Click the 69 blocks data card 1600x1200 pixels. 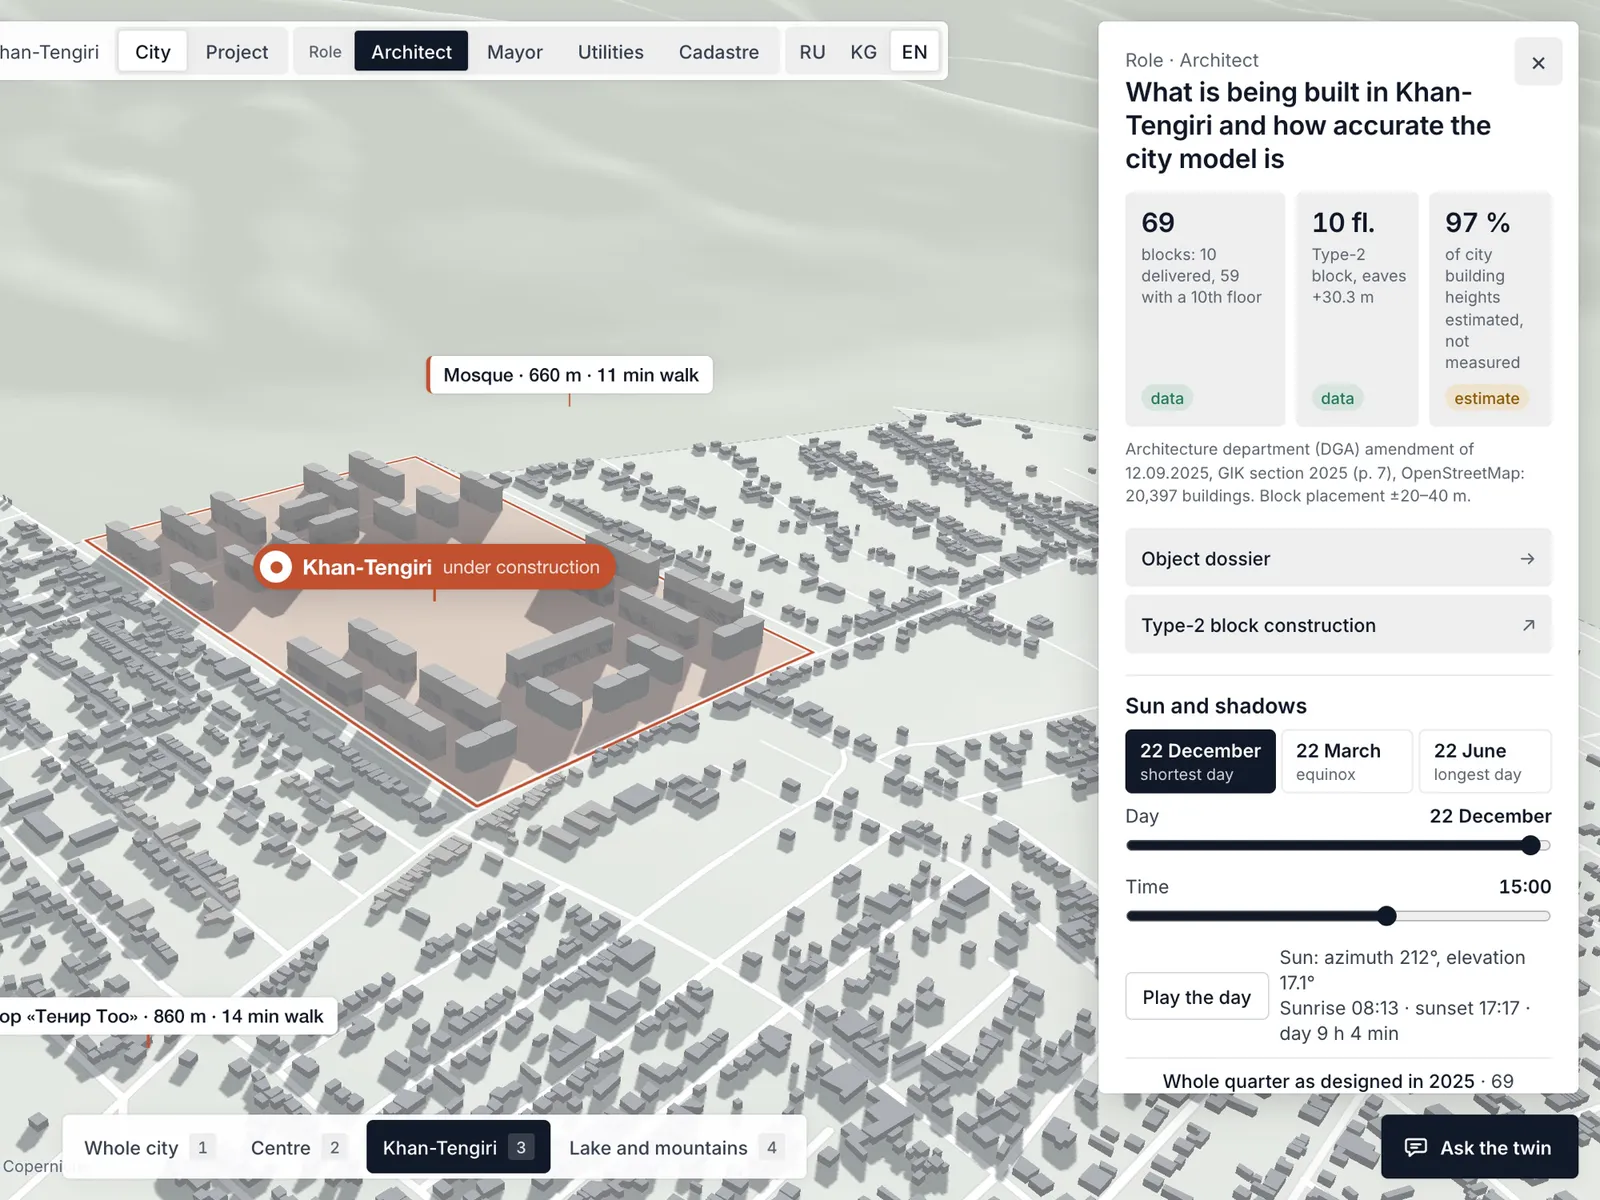point(1205,309)
